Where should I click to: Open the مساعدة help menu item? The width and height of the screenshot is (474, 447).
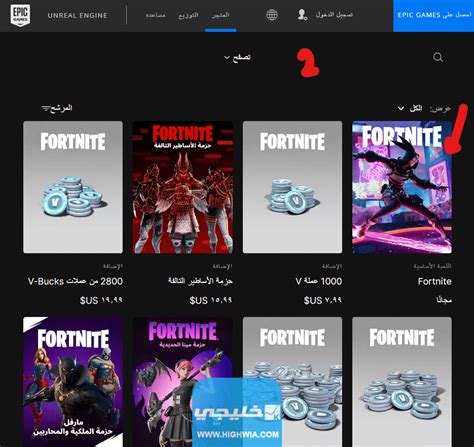(156, 15)
